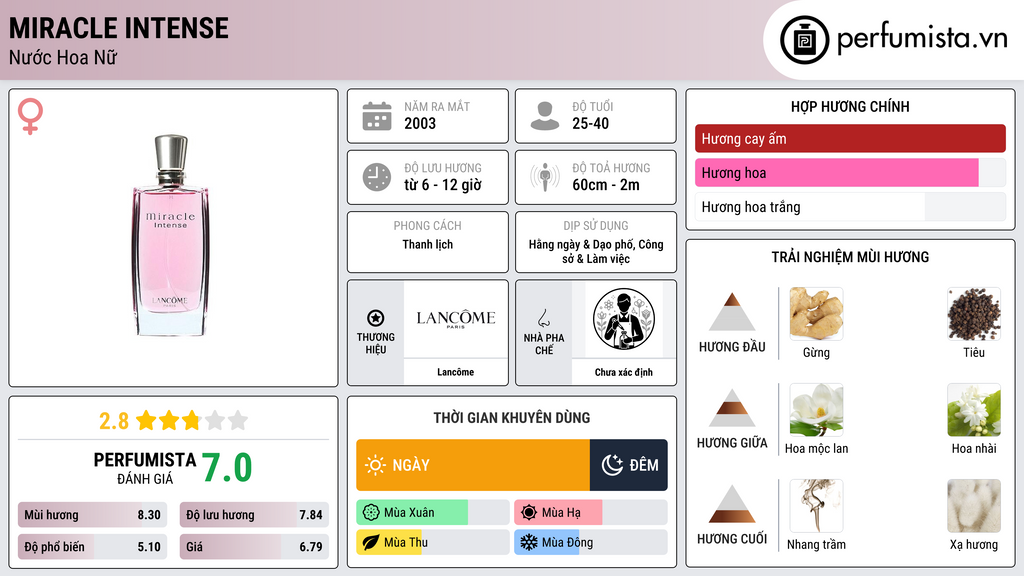The image size is (1024, 576).
Task: Click the perfumer illustration thumbnail
Action: pyautogui.click(x=624, y=319)
